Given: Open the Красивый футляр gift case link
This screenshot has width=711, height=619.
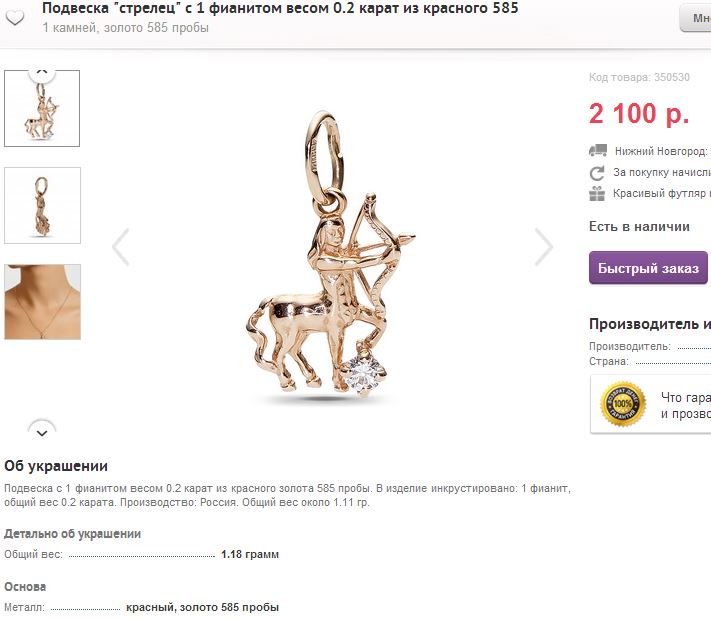Looking at the screenshot, I should pyautogui.click(x=662, y=193).
